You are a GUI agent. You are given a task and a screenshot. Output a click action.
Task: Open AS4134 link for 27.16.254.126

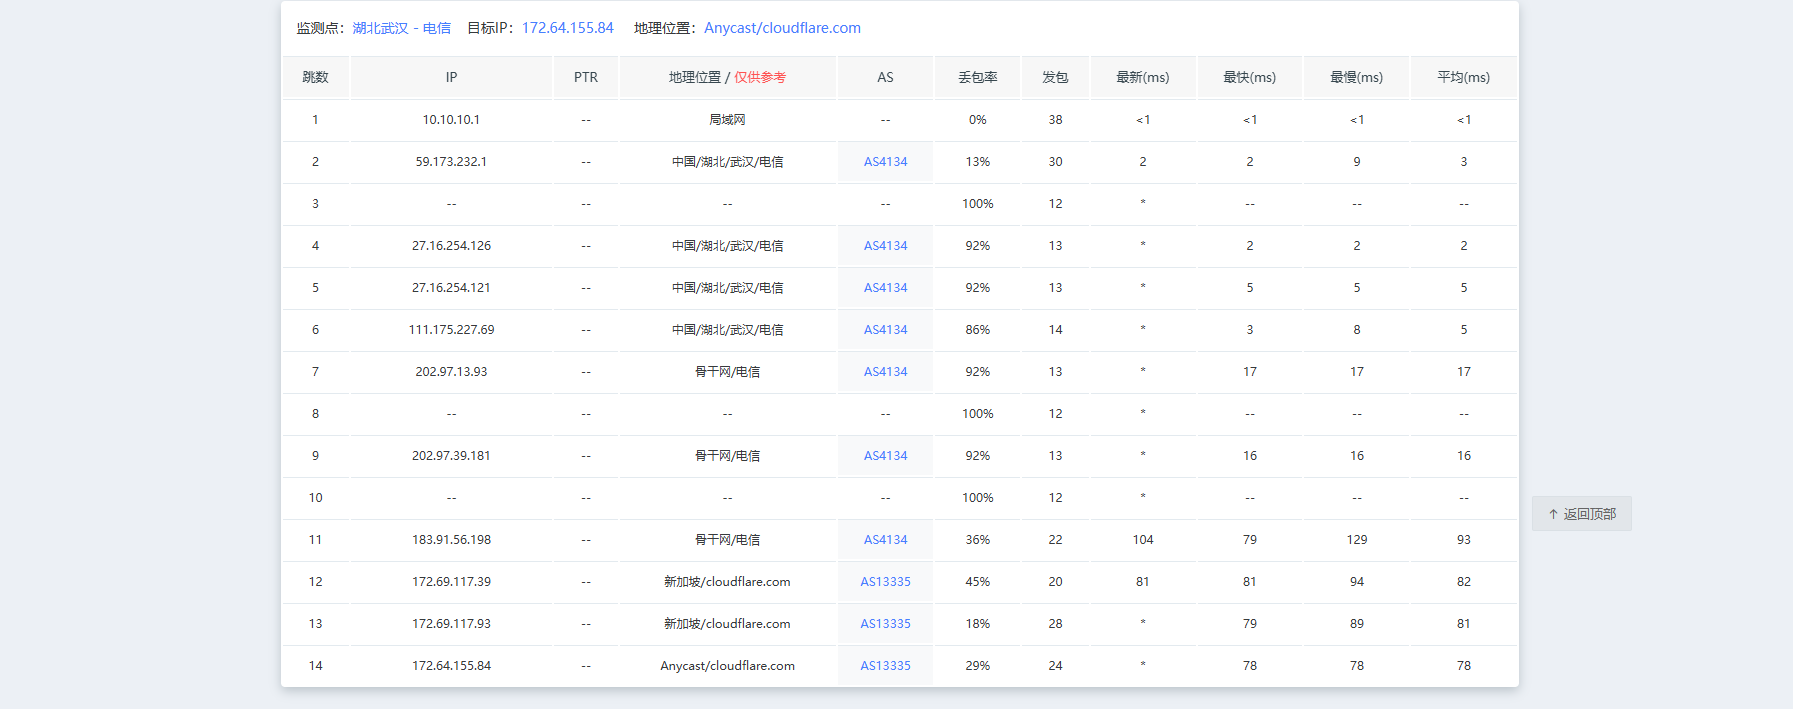point(885,246)
